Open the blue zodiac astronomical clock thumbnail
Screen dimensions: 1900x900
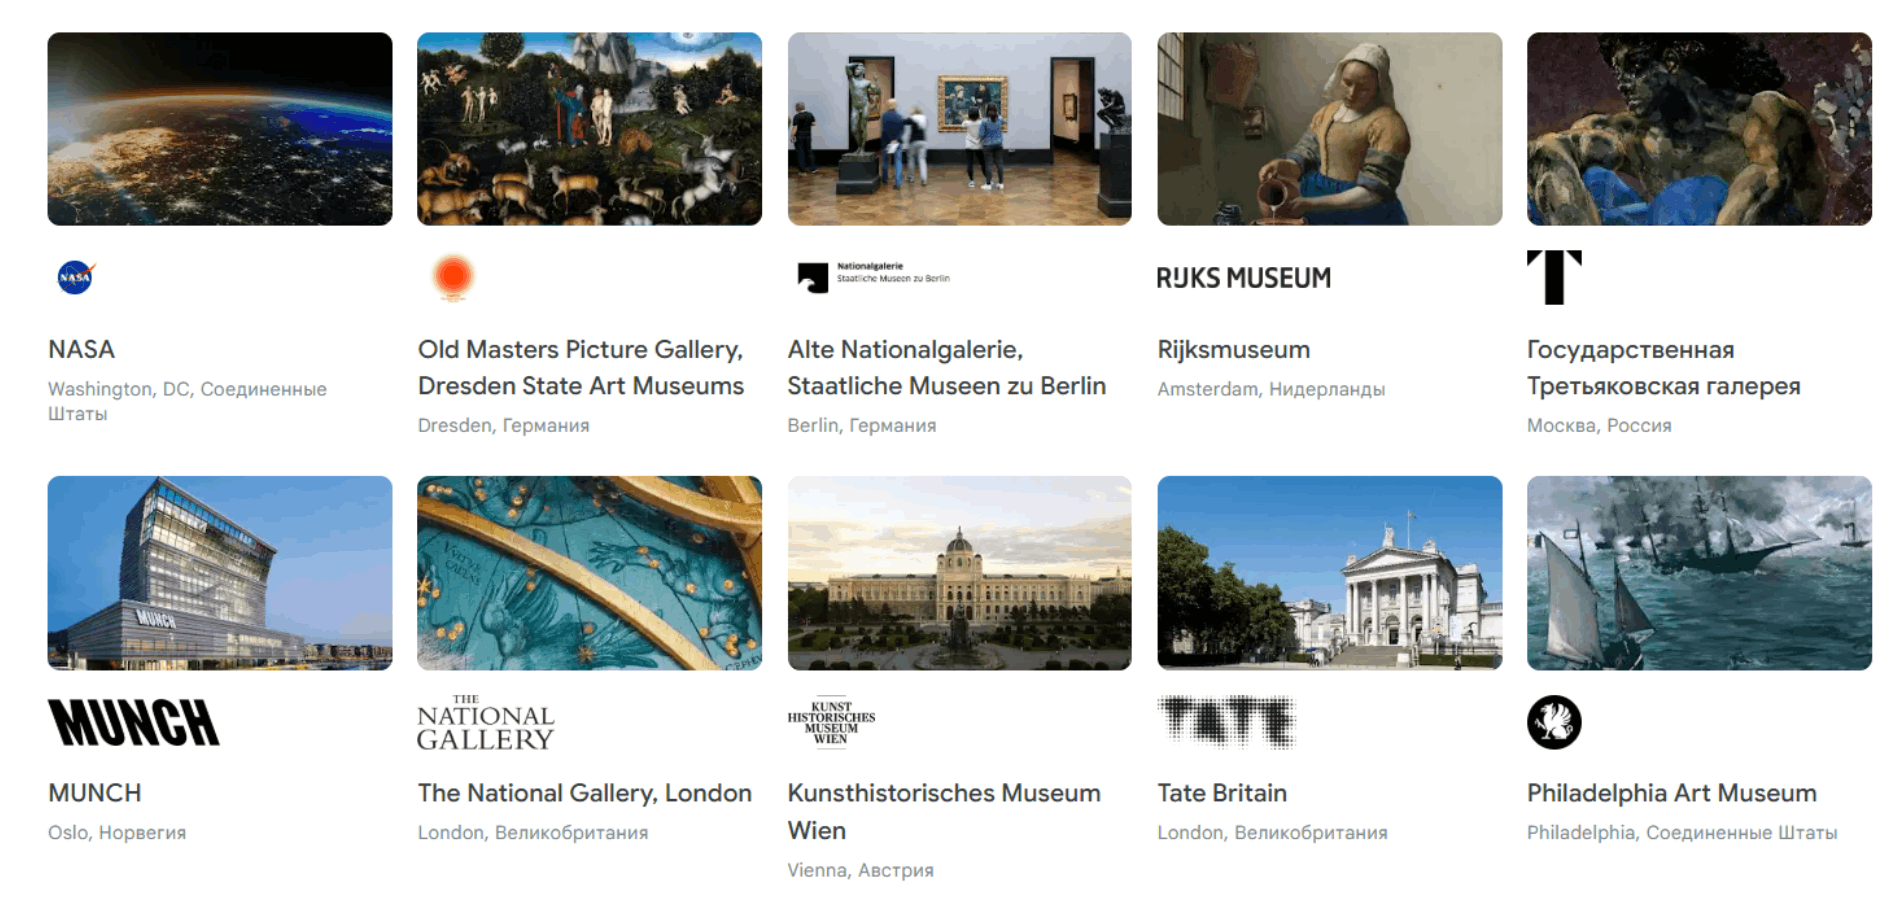pos(589,573)
